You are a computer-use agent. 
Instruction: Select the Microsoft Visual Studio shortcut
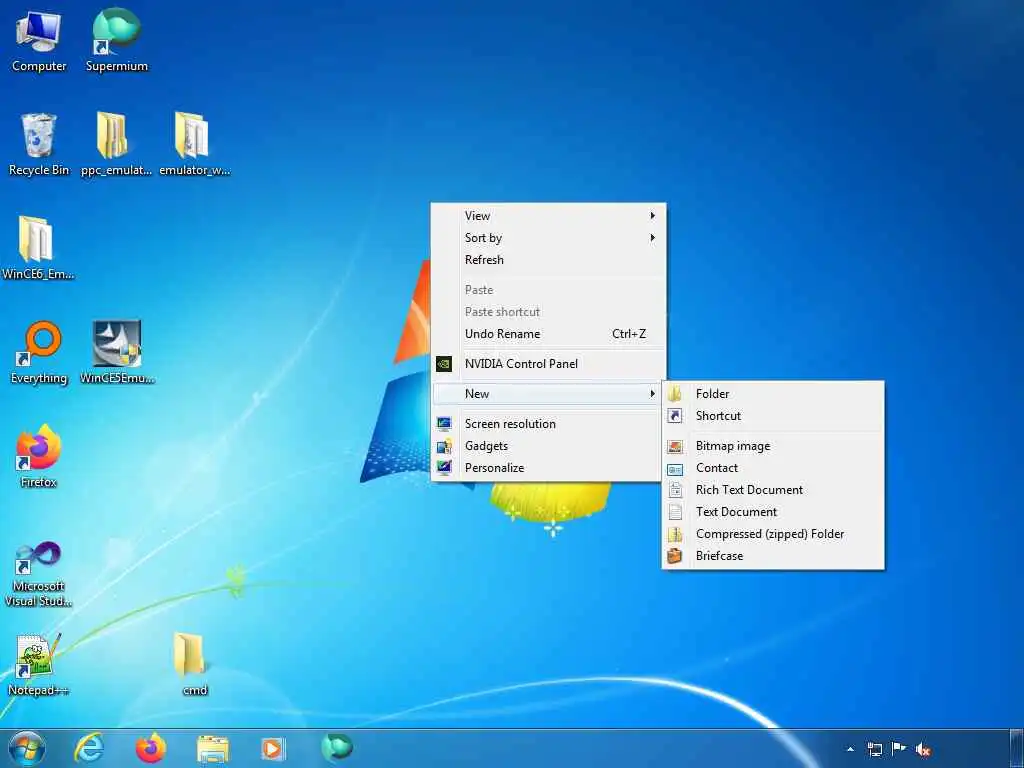39,575
